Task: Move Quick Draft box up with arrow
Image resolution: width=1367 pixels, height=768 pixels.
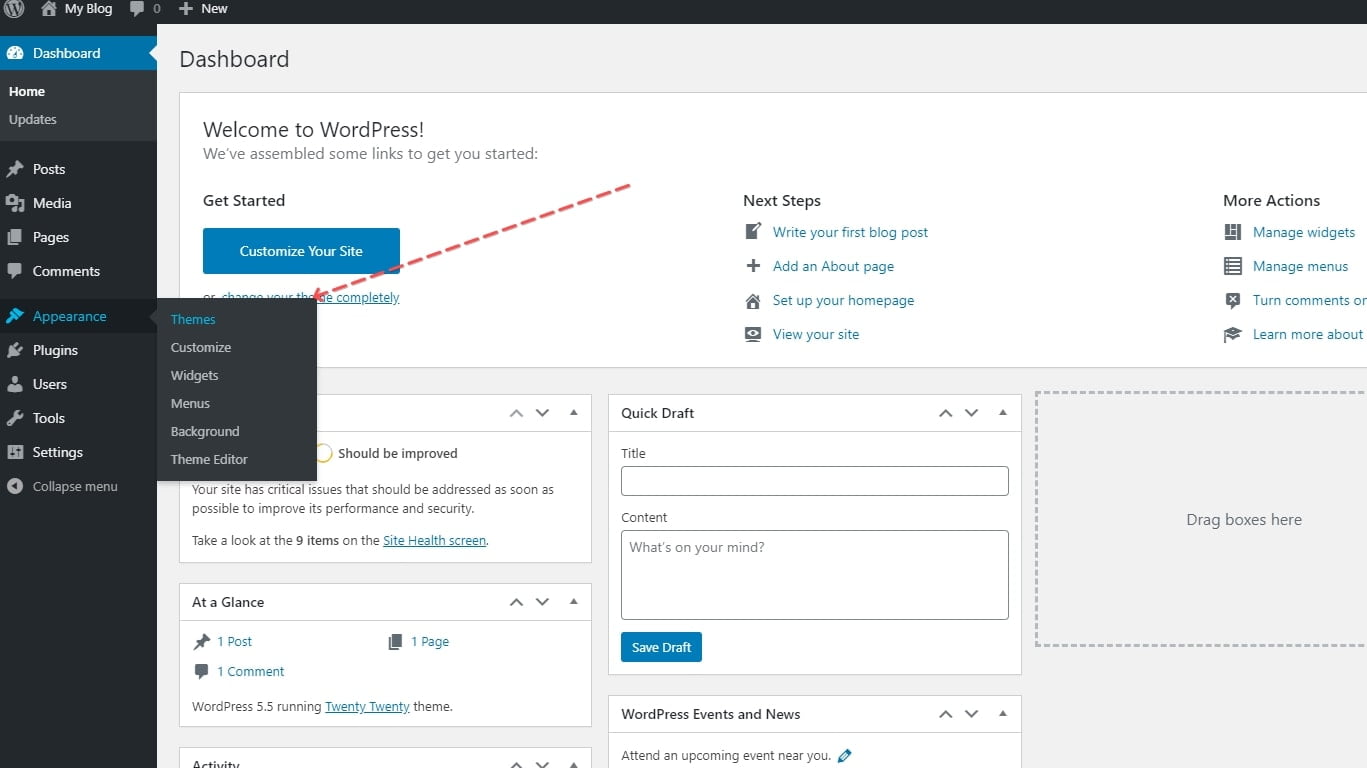Action: point(945,413)
